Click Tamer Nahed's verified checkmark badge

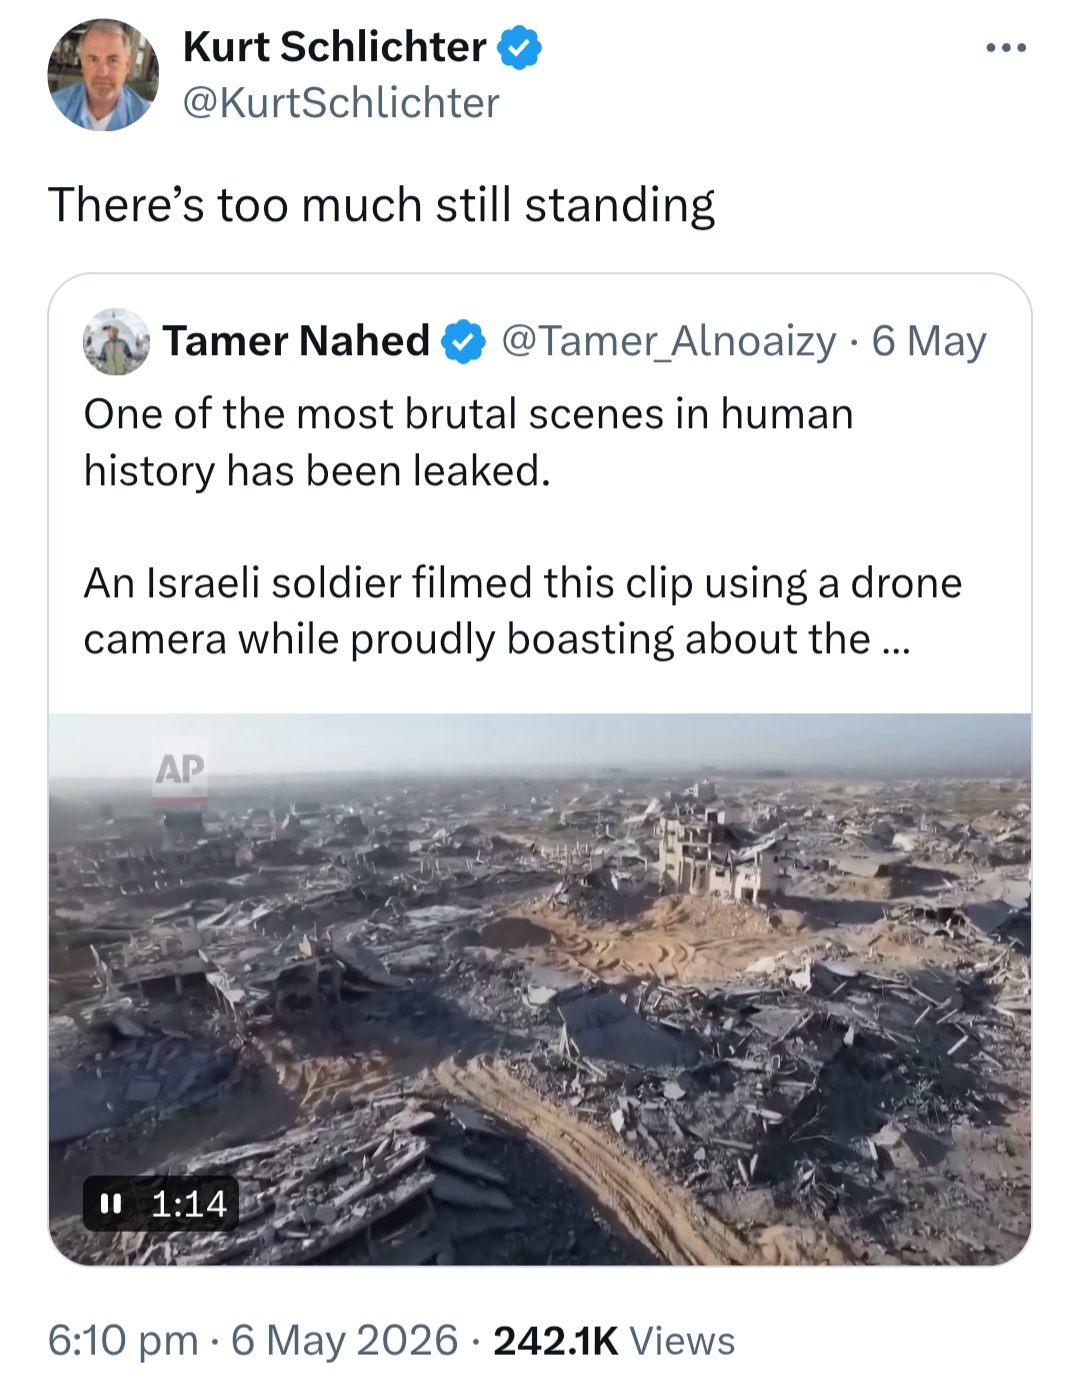pos(463,342)
